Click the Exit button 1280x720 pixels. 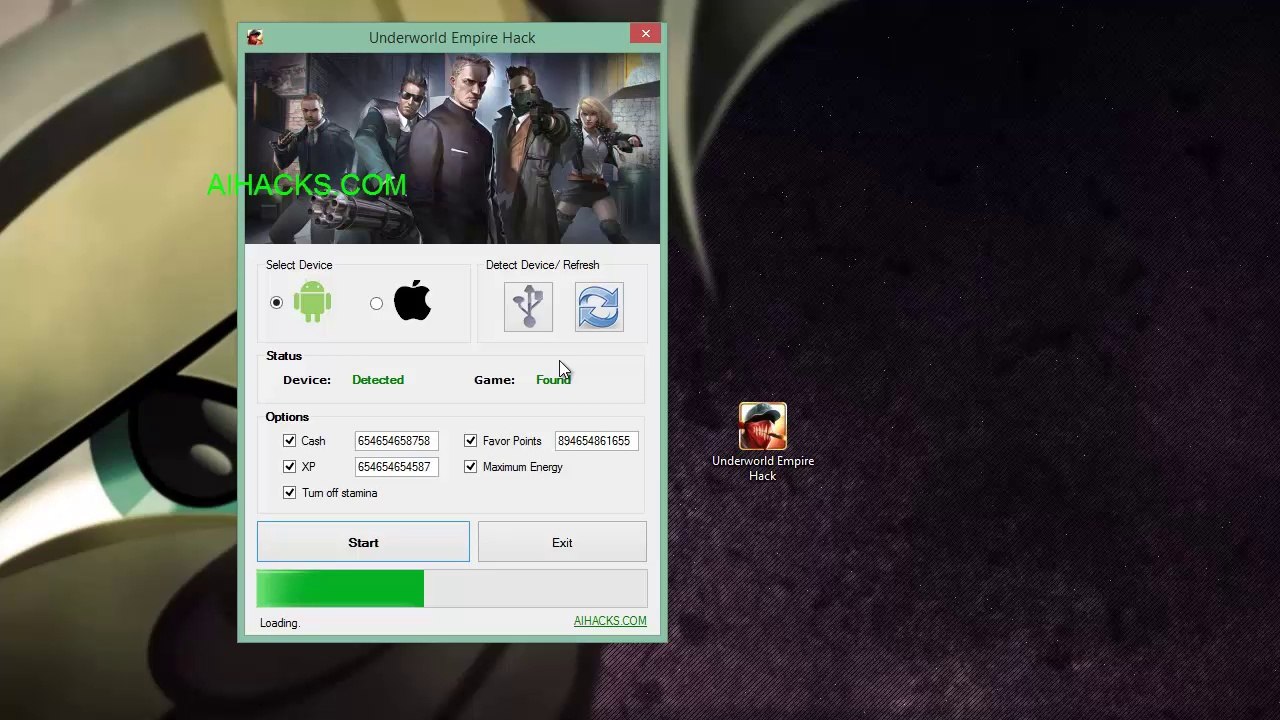[562, 542]
